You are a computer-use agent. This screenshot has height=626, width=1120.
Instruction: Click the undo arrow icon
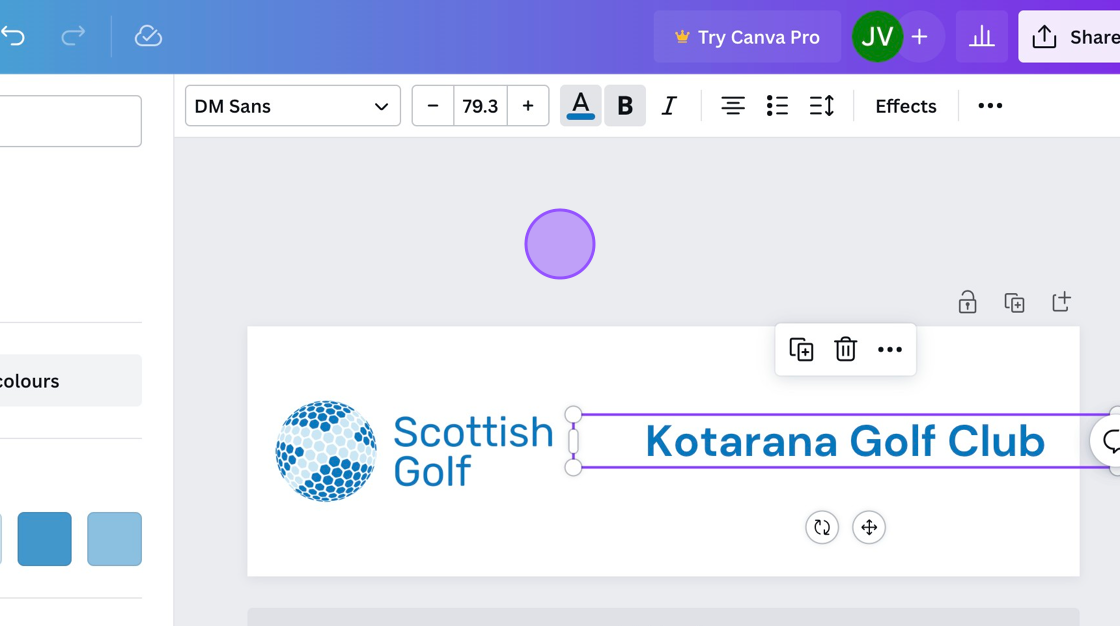click(14, 37)
